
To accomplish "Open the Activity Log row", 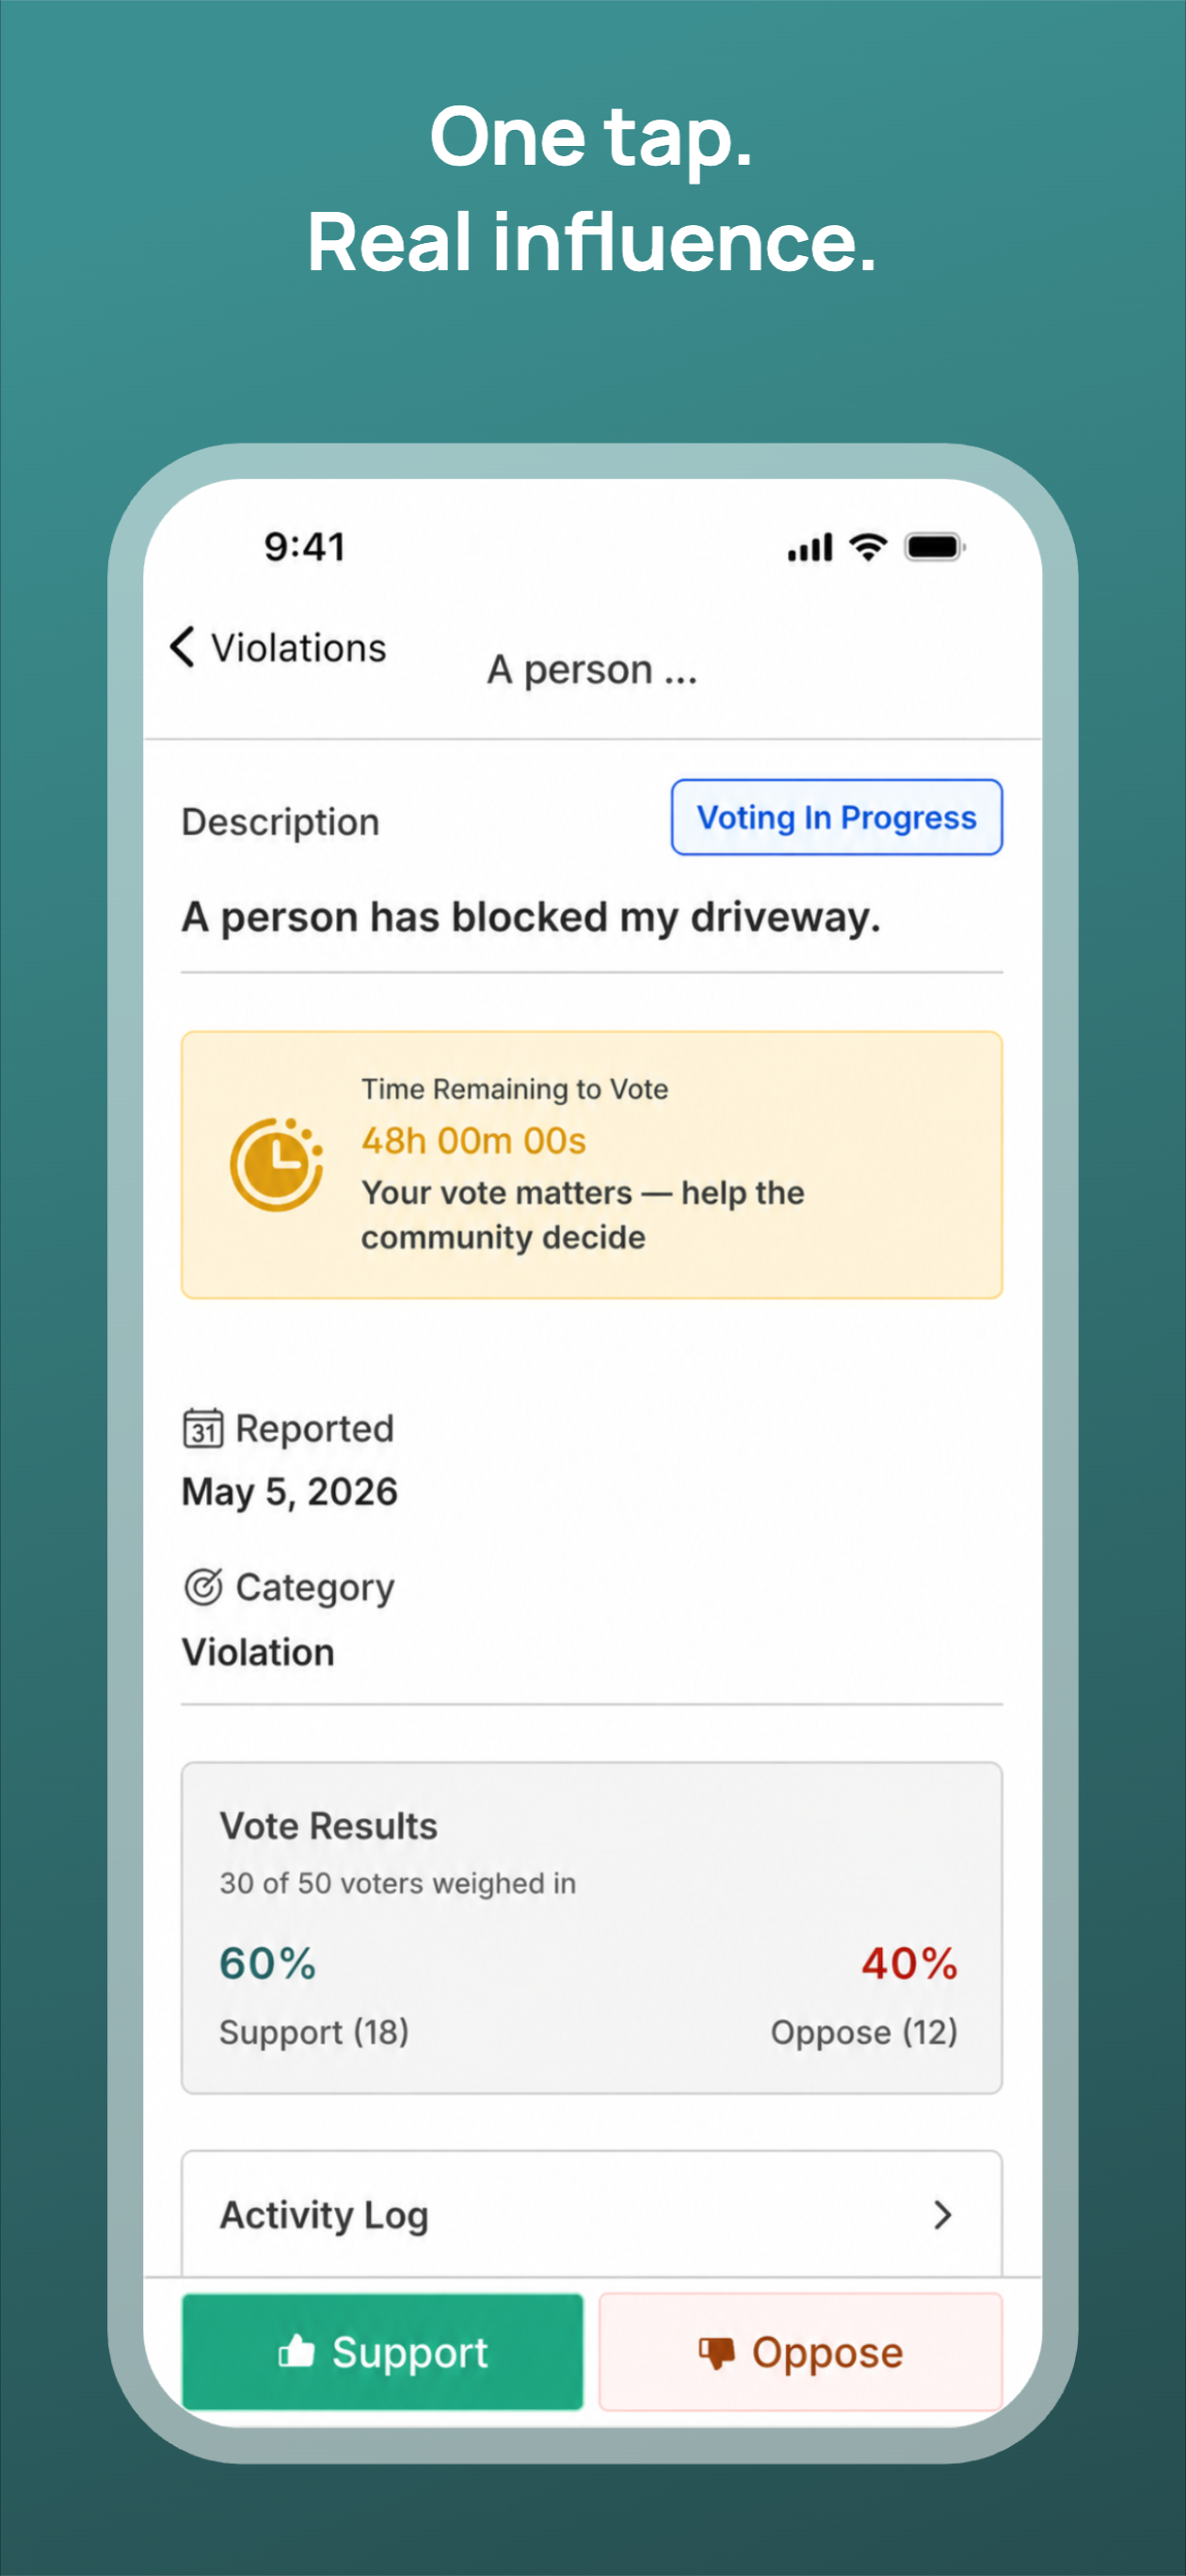I will pyautogui.click(x=592, y=2214).
